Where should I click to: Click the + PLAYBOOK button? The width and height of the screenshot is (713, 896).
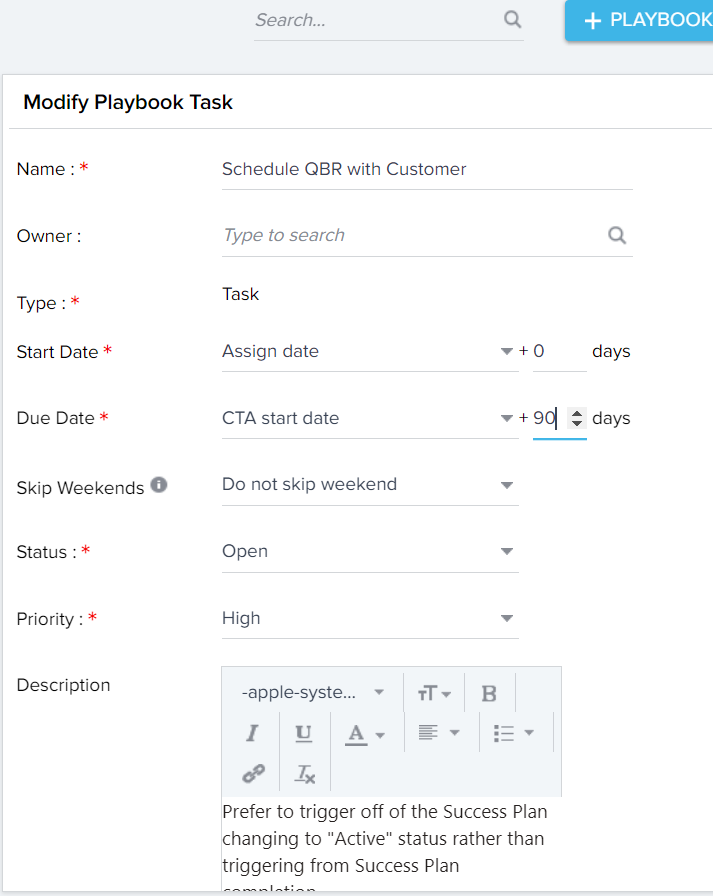click(639, 21)
